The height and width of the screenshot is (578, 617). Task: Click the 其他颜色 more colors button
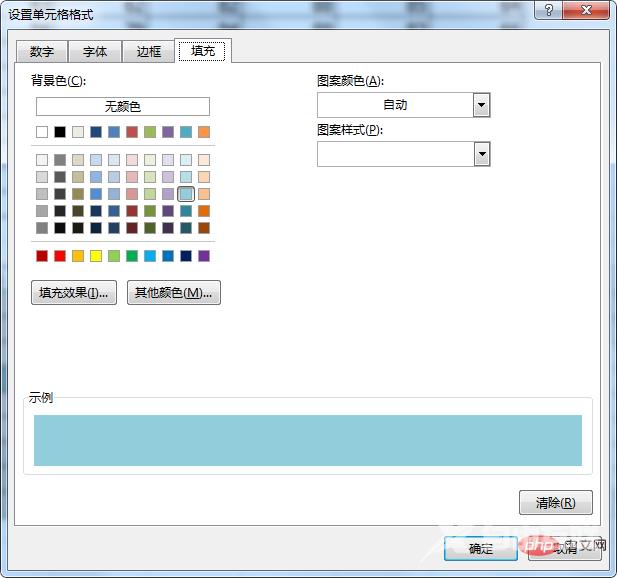click(x=174, y=293)
